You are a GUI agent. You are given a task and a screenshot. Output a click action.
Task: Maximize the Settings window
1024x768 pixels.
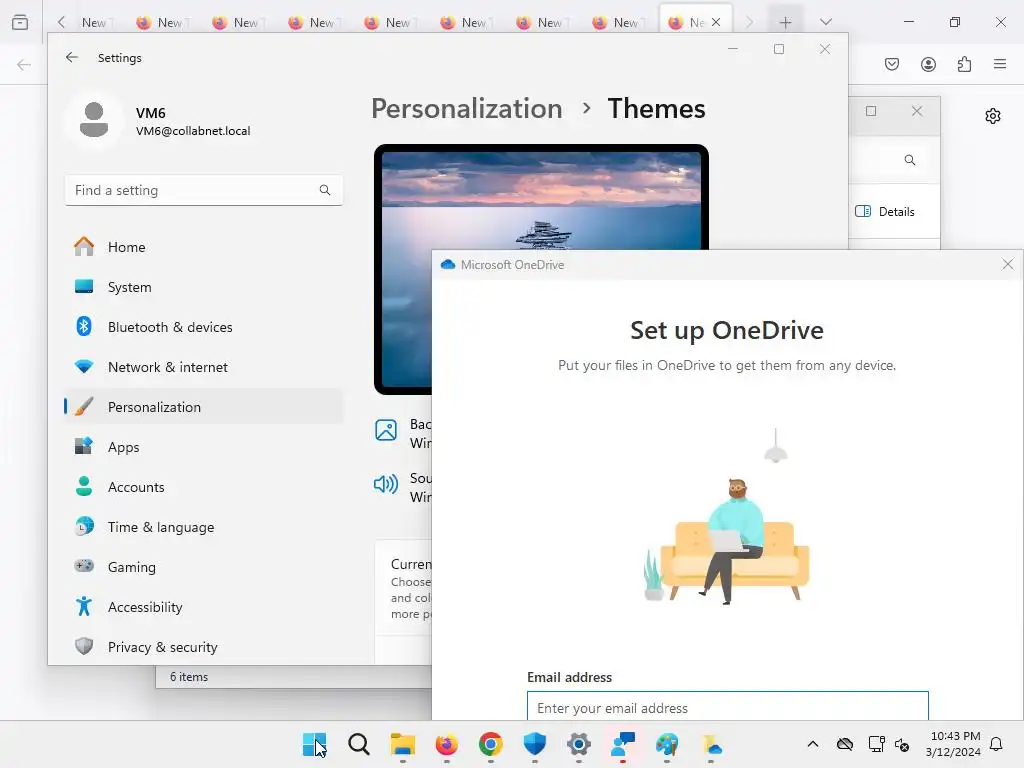778,49
